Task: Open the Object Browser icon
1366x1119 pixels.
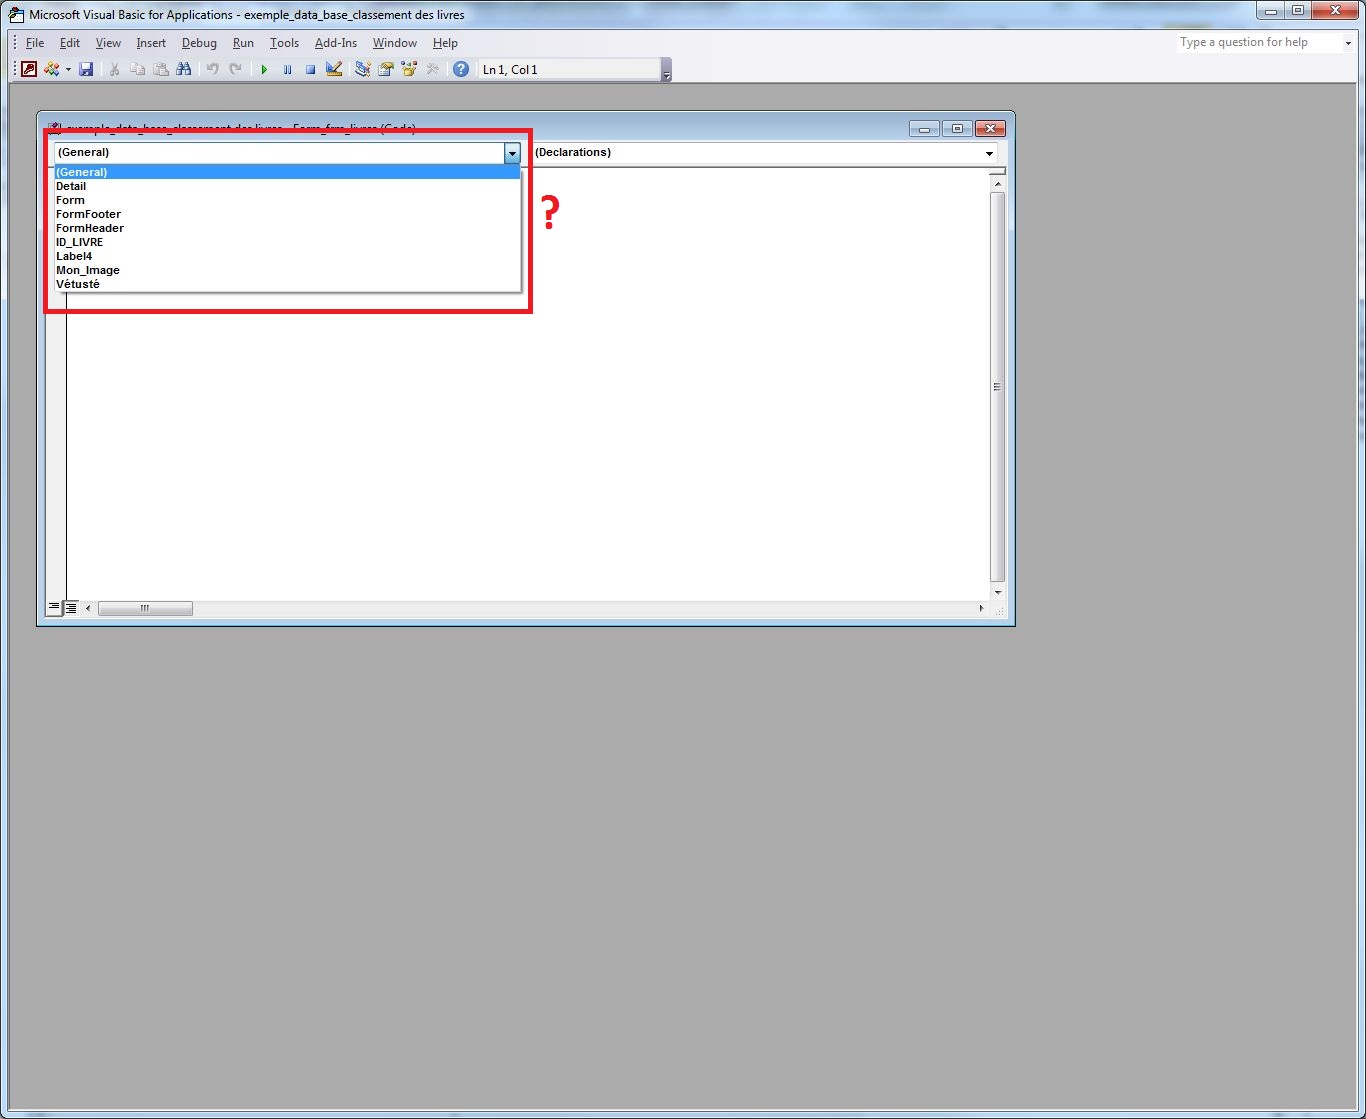Action: coord(409,69)
